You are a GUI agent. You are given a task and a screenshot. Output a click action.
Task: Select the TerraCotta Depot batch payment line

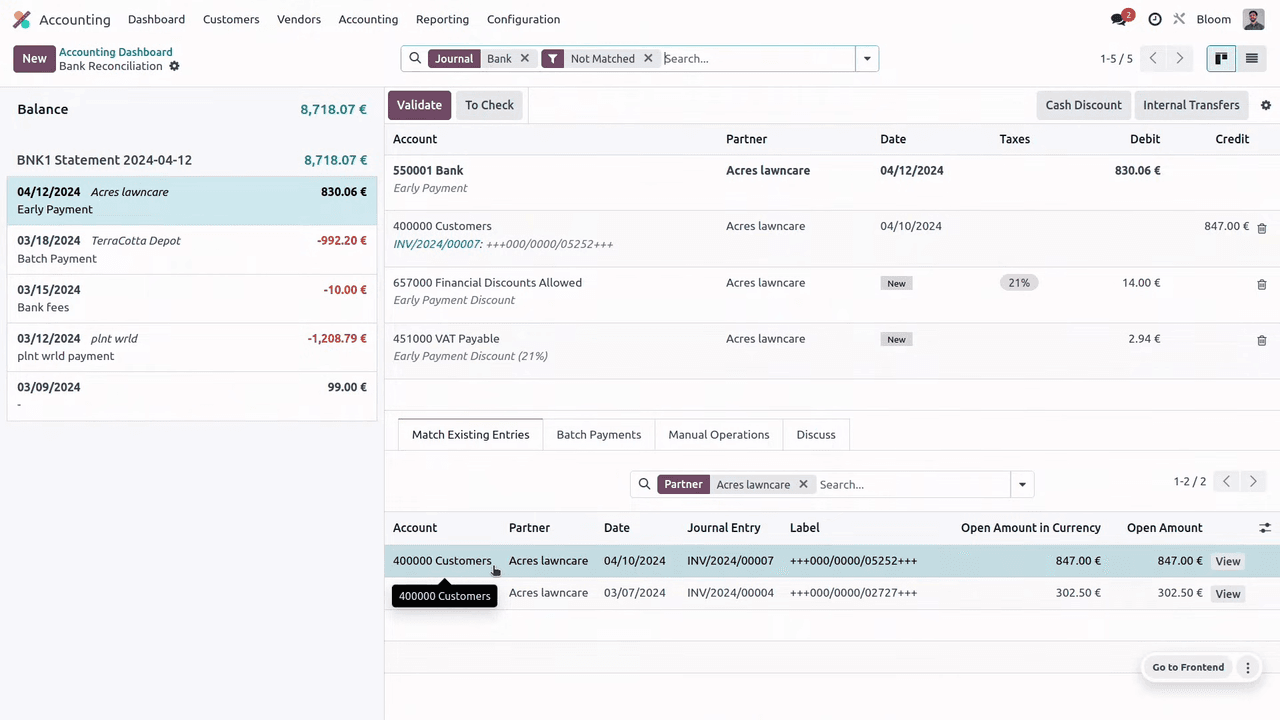point(191,249)
